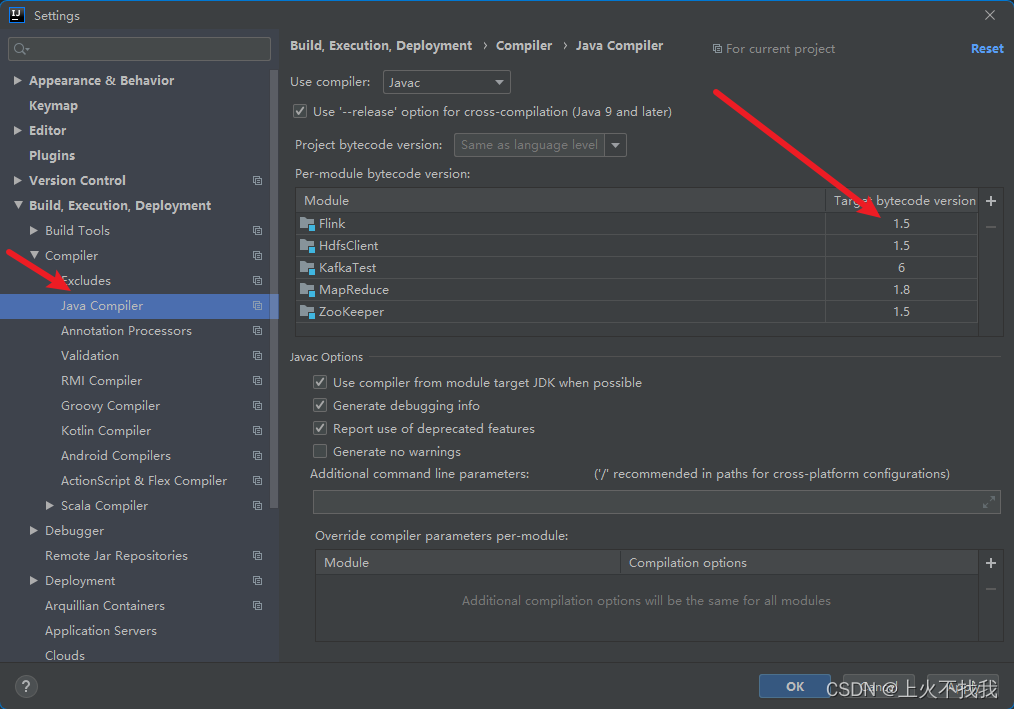Screen dimensions: 1014x709
Task: Expand the Editor section
Action: coord(18,131)
